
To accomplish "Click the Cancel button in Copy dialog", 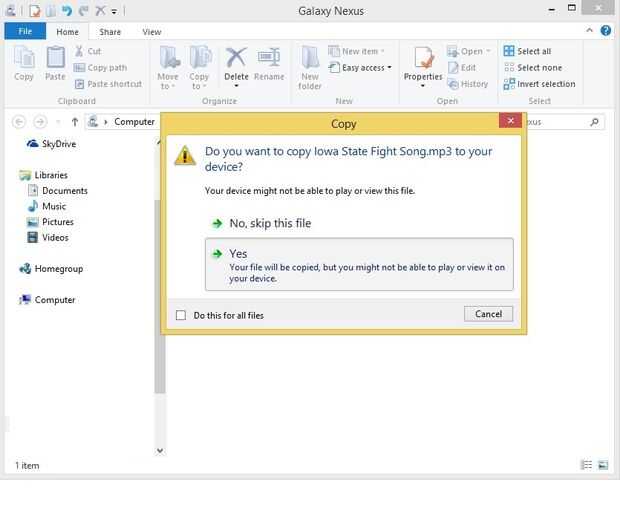I will coord(488,314).
